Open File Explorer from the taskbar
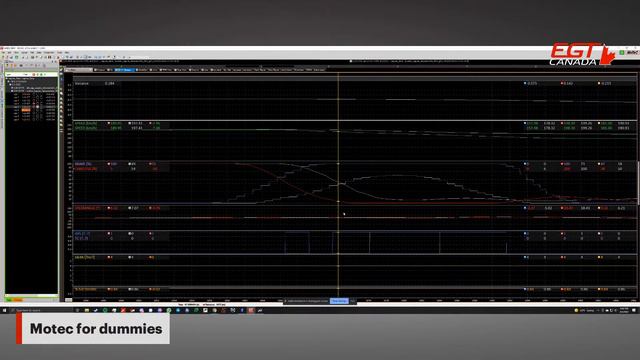The image size is (640, 360). (x=87, y=311)
